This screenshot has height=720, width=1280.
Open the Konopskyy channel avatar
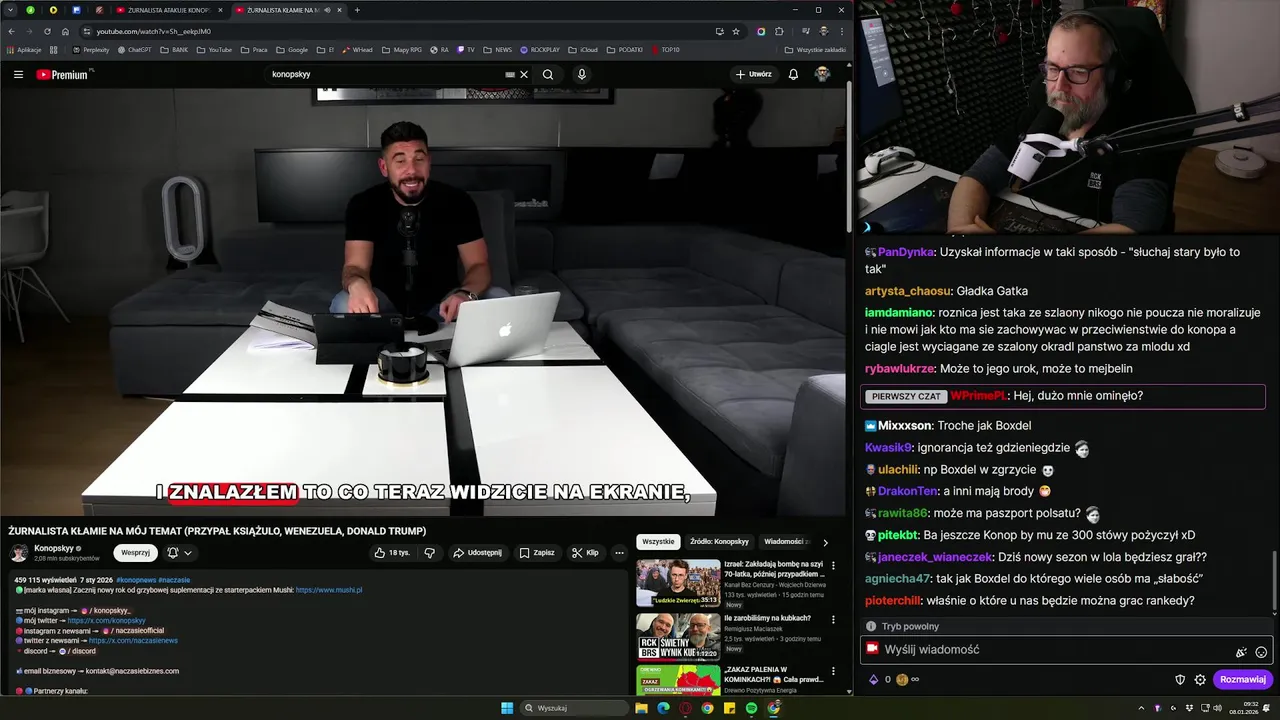[19, 553]
